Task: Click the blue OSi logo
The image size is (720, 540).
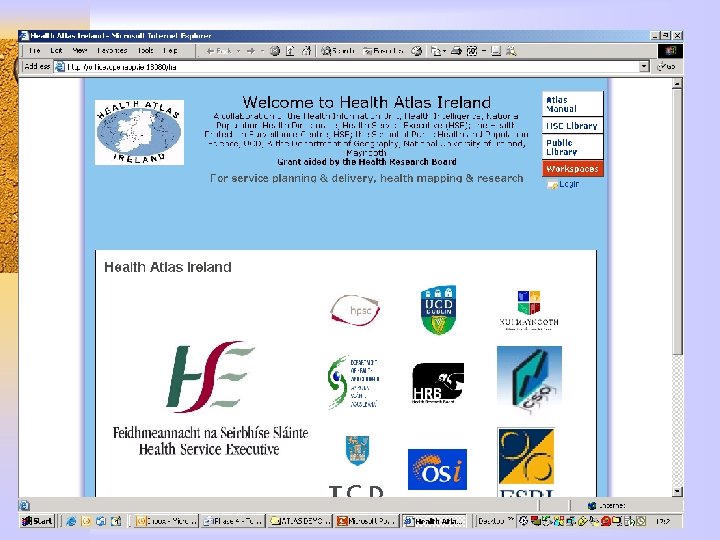Action: point(437,469)
